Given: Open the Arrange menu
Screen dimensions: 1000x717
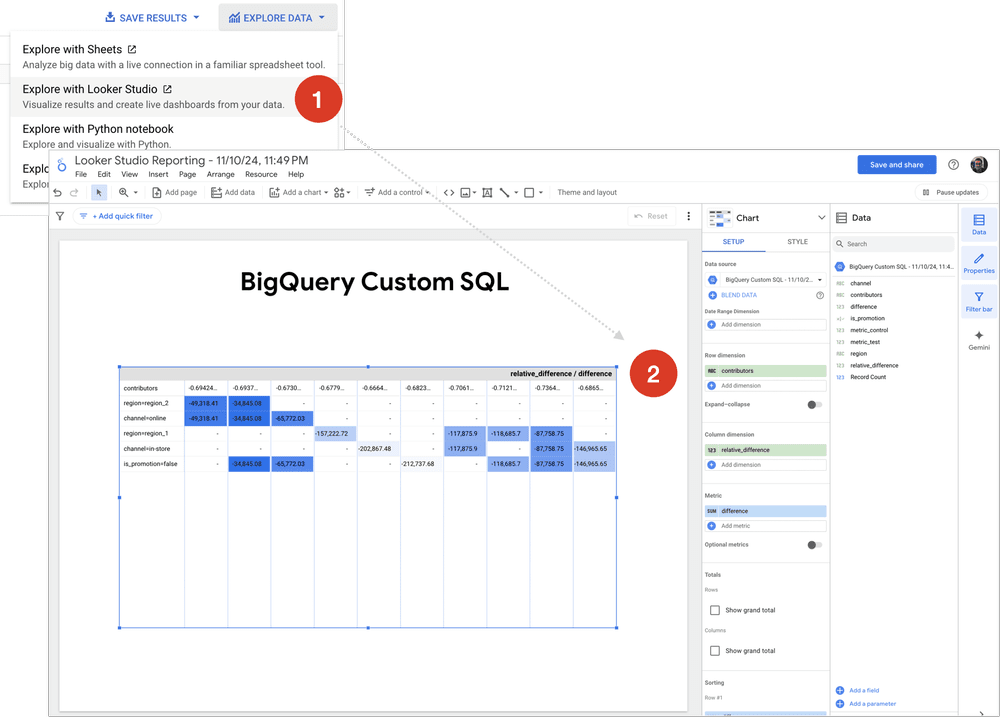Looking at the screenshot, I should click(x=221, y=174).
